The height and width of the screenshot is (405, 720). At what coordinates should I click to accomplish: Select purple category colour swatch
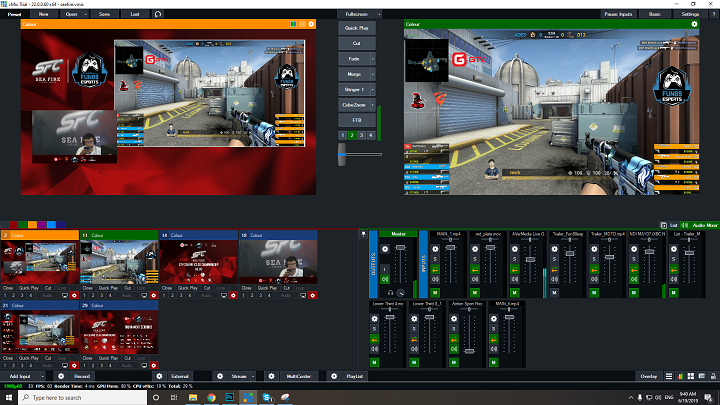pos(42,225)
